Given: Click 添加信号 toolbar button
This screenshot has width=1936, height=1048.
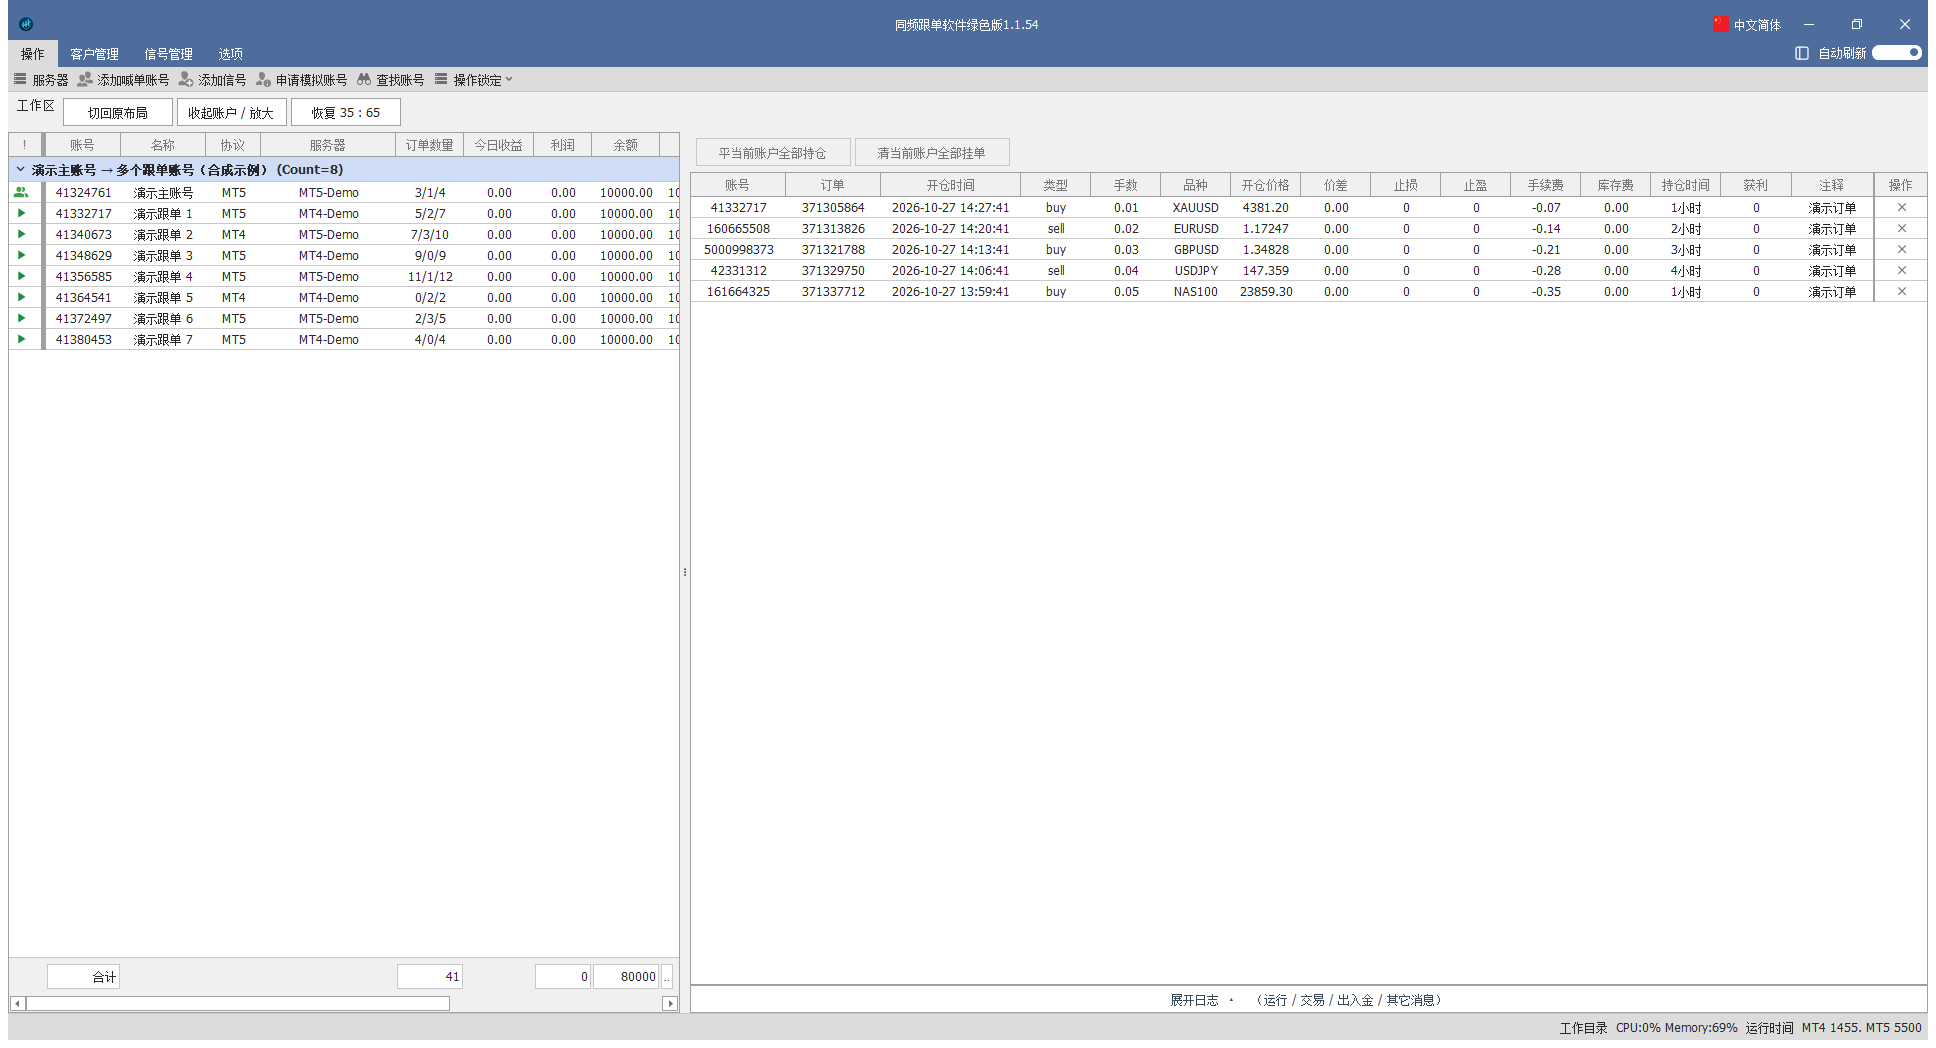Looking at the screenshot, I should tap(213, 80).
